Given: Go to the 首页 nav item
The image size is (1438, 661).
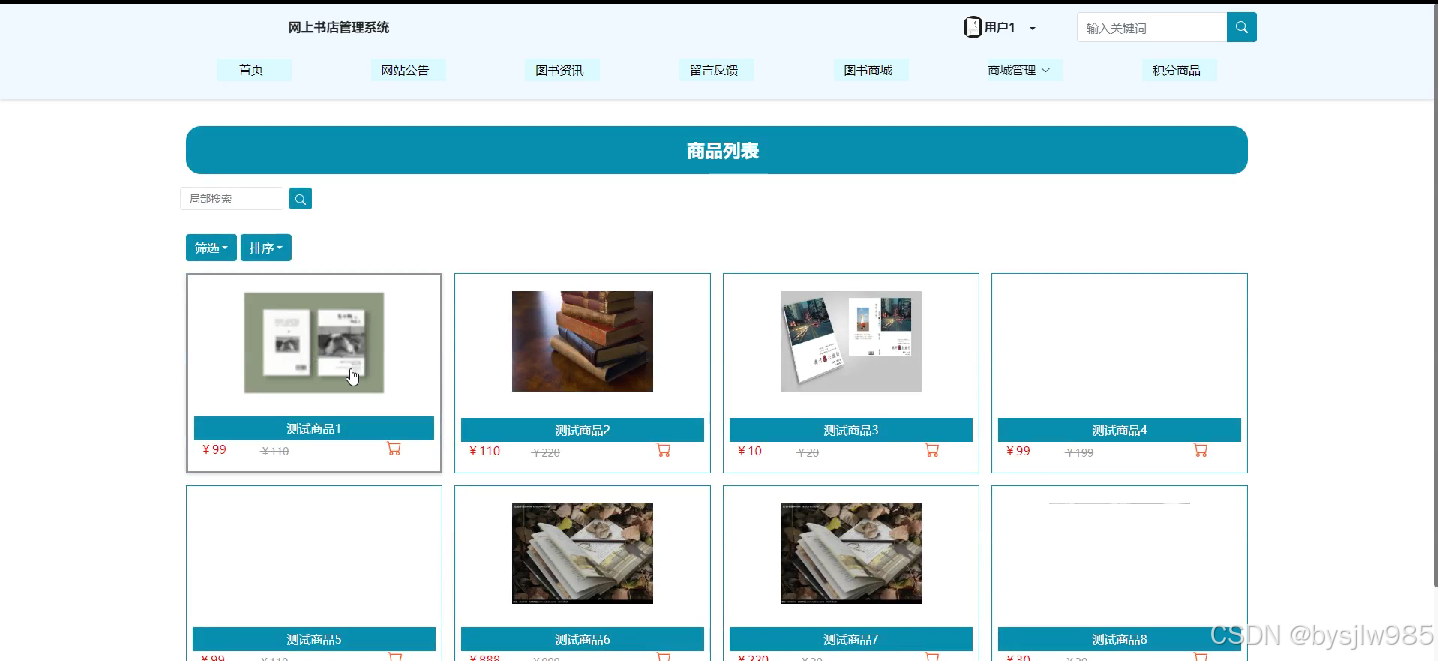Looking at the screenshot, I should click(x=254, y=70).
